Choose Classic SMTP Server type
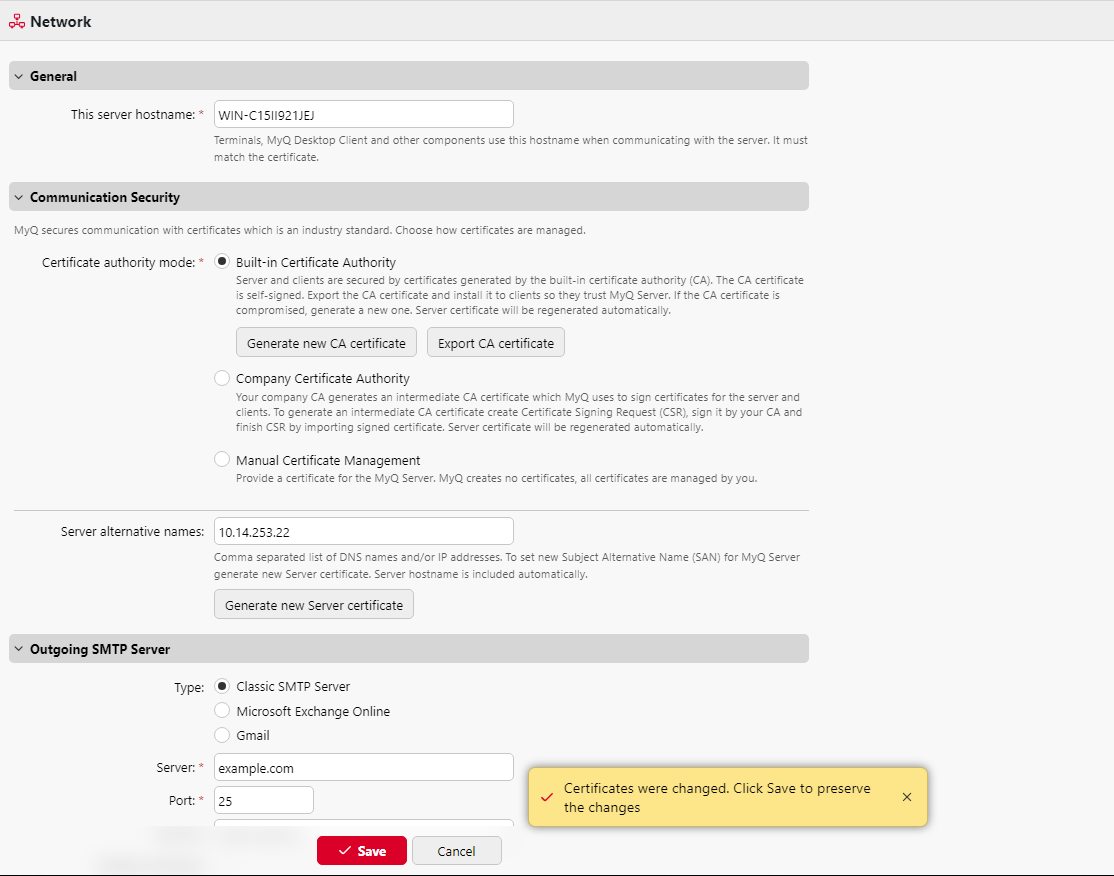Image resolution: width=1114 pixels, height=876 pixels. pos(221,686)
